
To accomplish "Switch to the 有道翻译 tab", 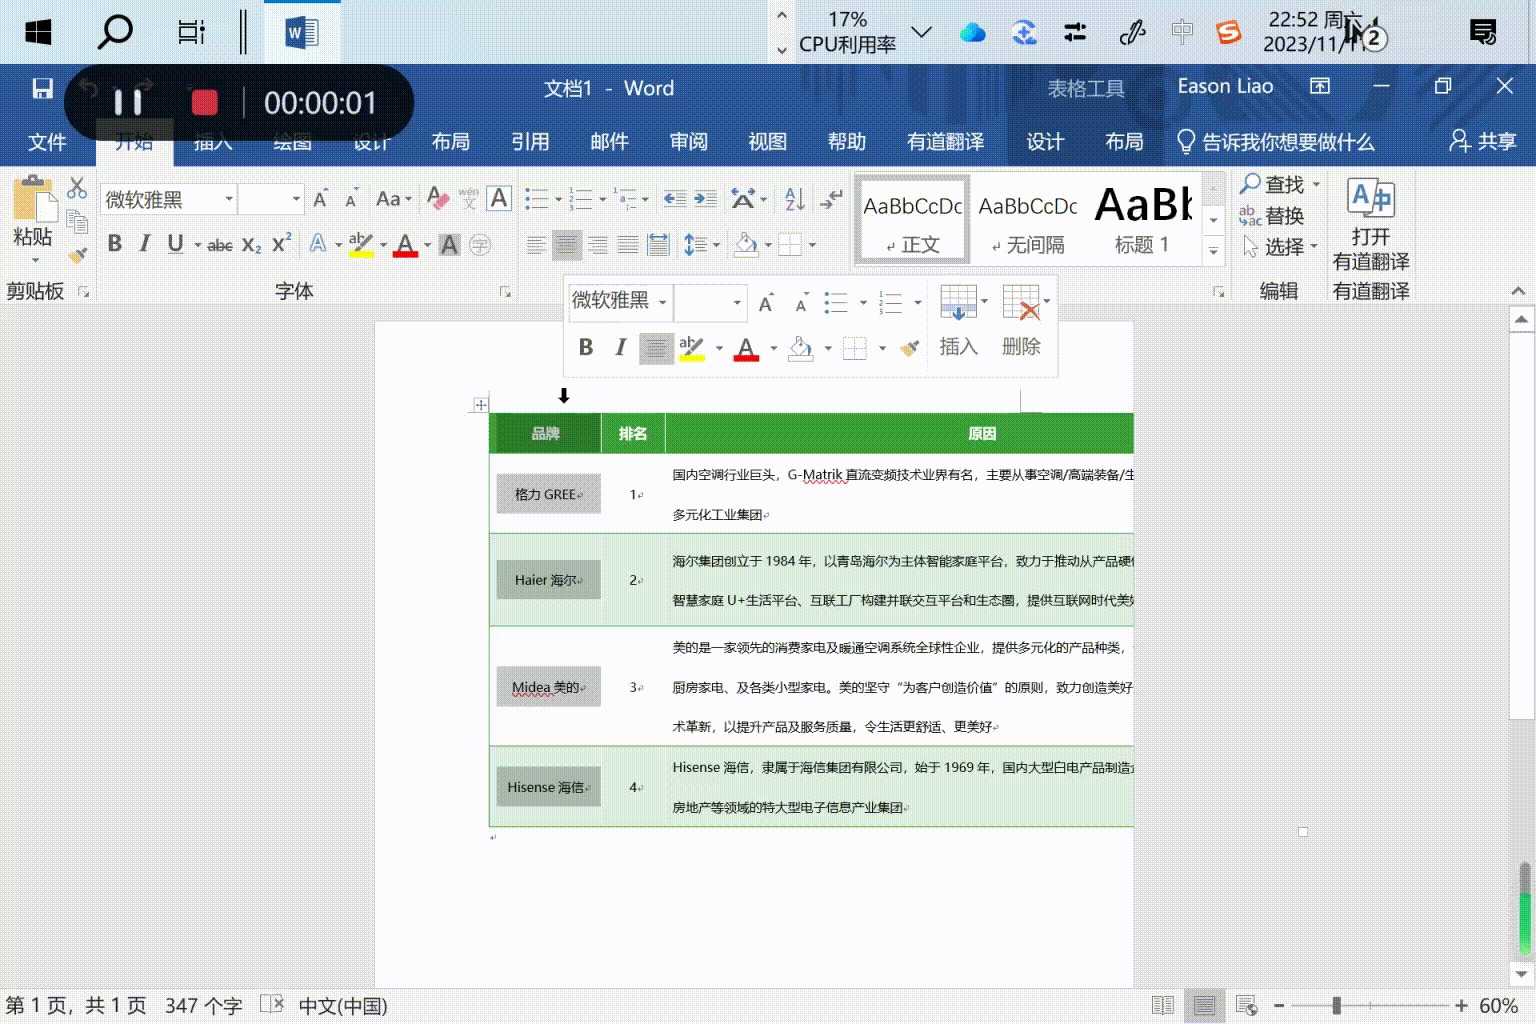I will 945,142.
